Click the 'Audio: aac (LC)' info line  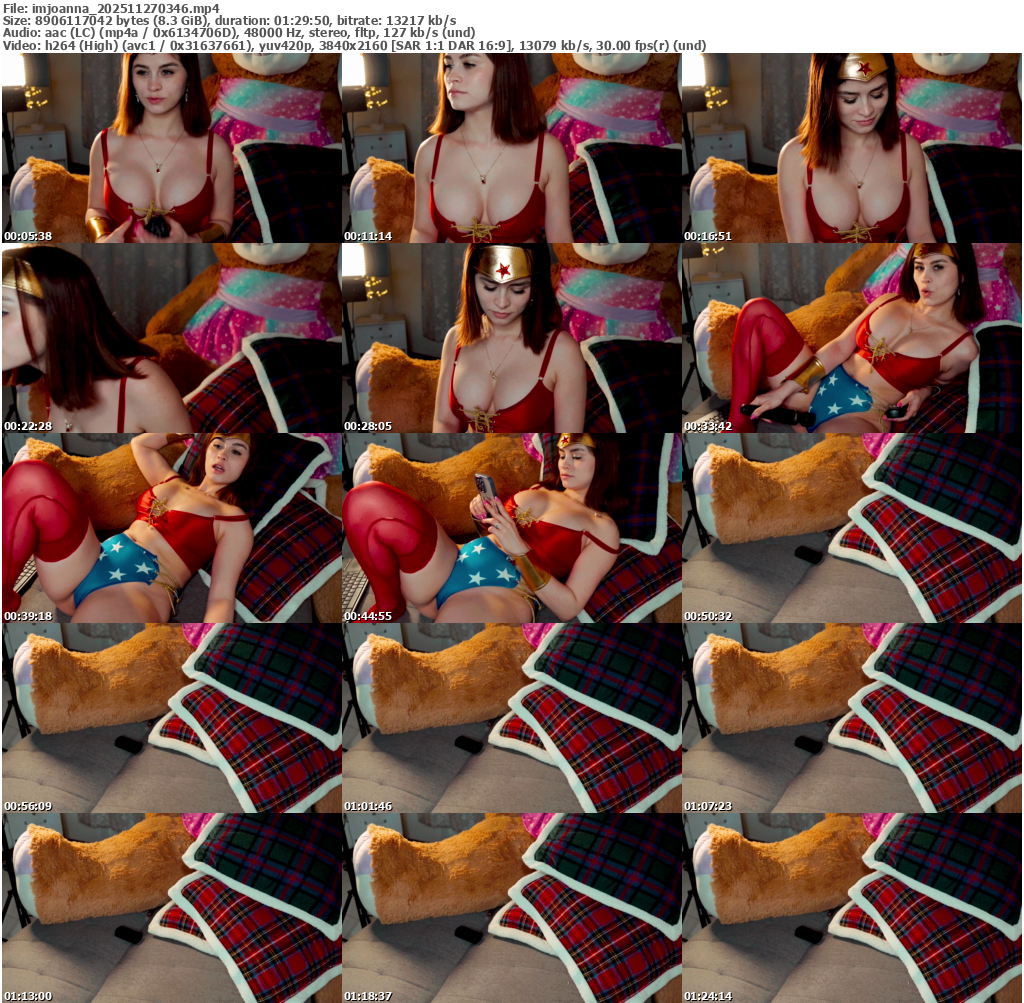click(x=238, y=33)
